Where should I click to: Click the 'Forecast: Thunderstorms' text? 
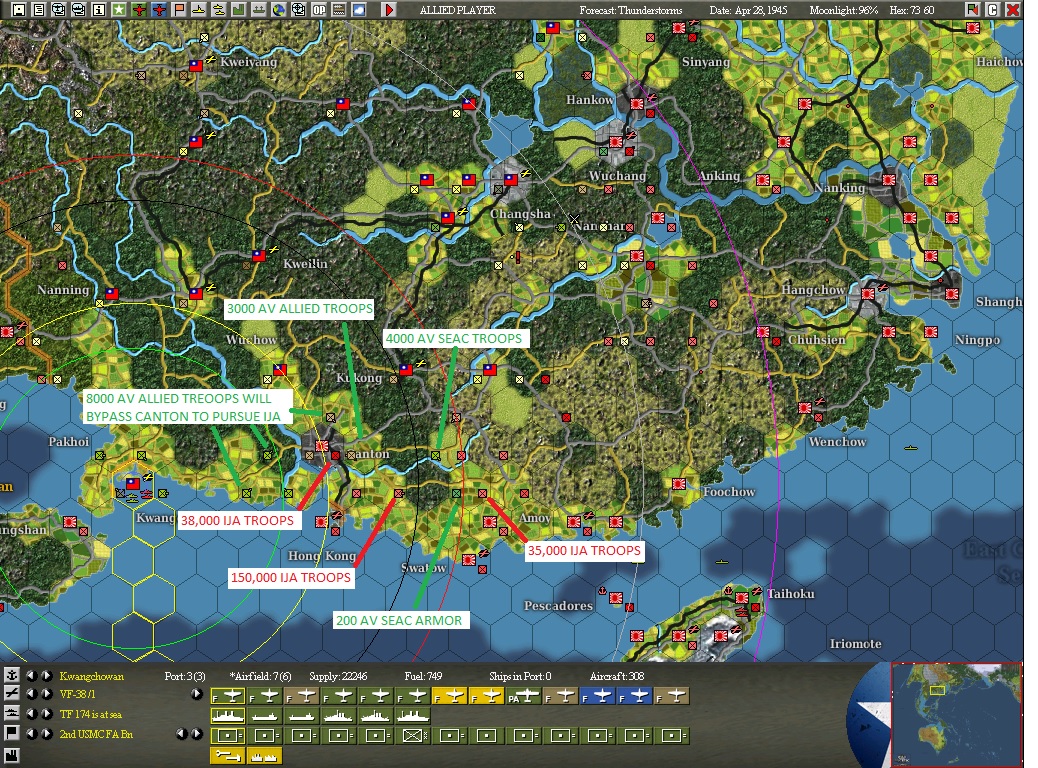(631, 10)
